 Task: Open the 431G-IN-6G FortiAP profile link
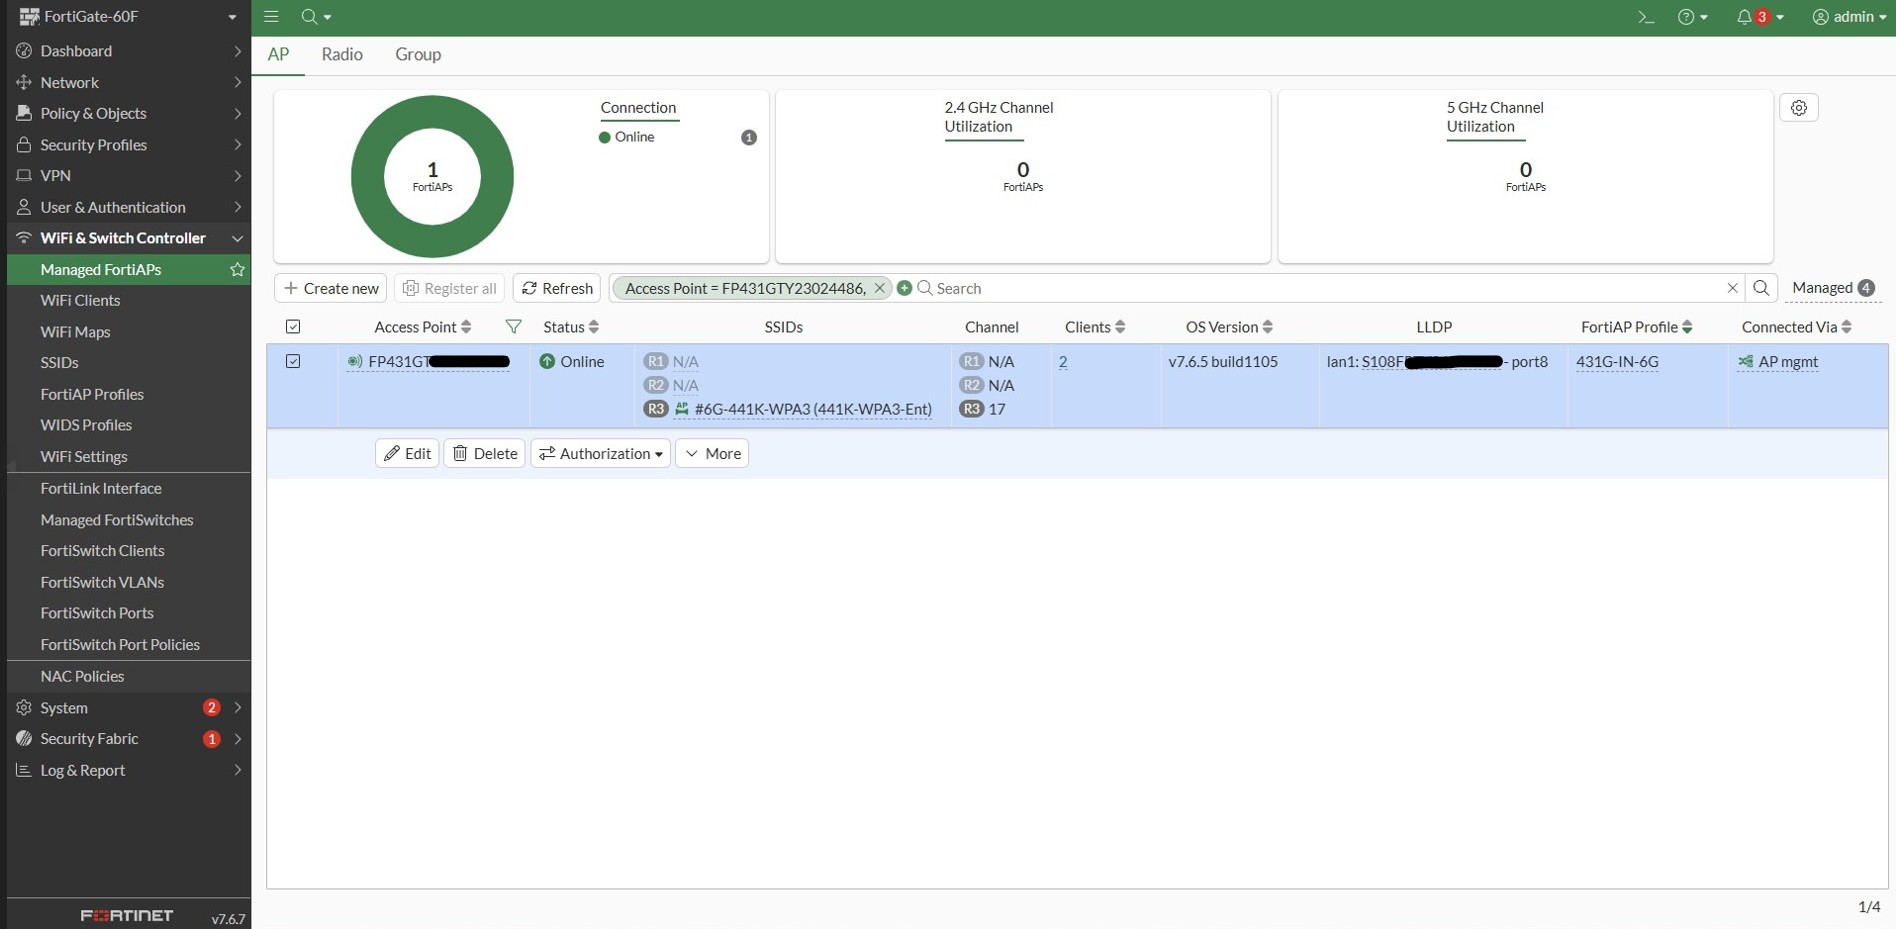tap(1617, 362)
